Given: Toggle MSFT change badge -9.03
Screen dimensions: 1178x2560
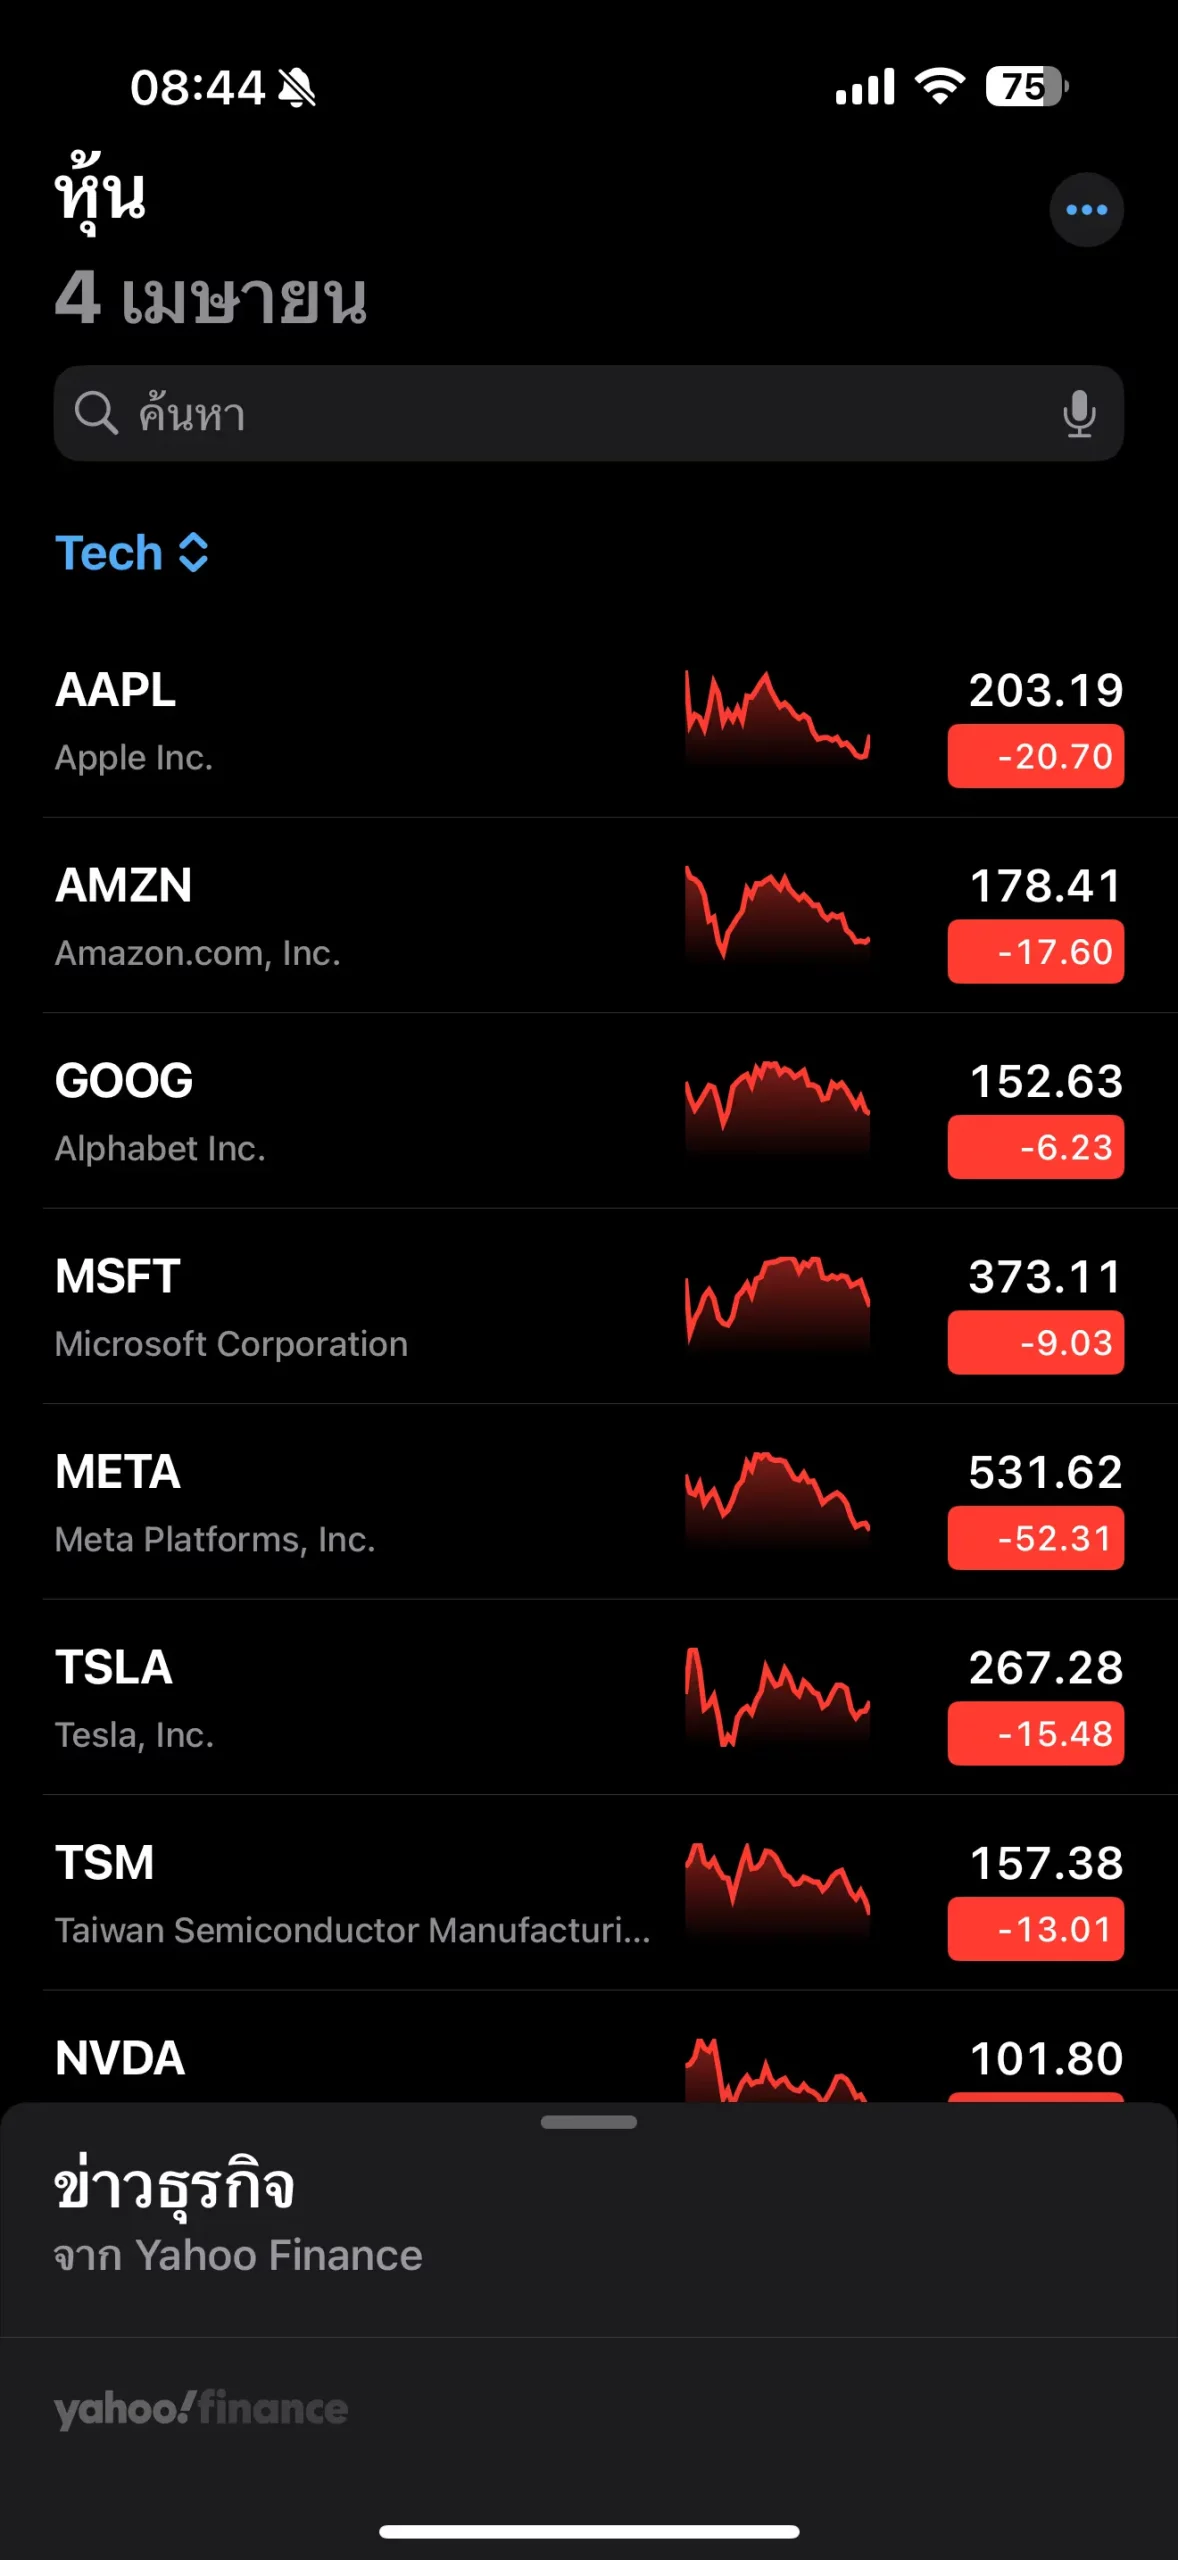Looking at the screenshot, I should click(x=1035, y=1343).
